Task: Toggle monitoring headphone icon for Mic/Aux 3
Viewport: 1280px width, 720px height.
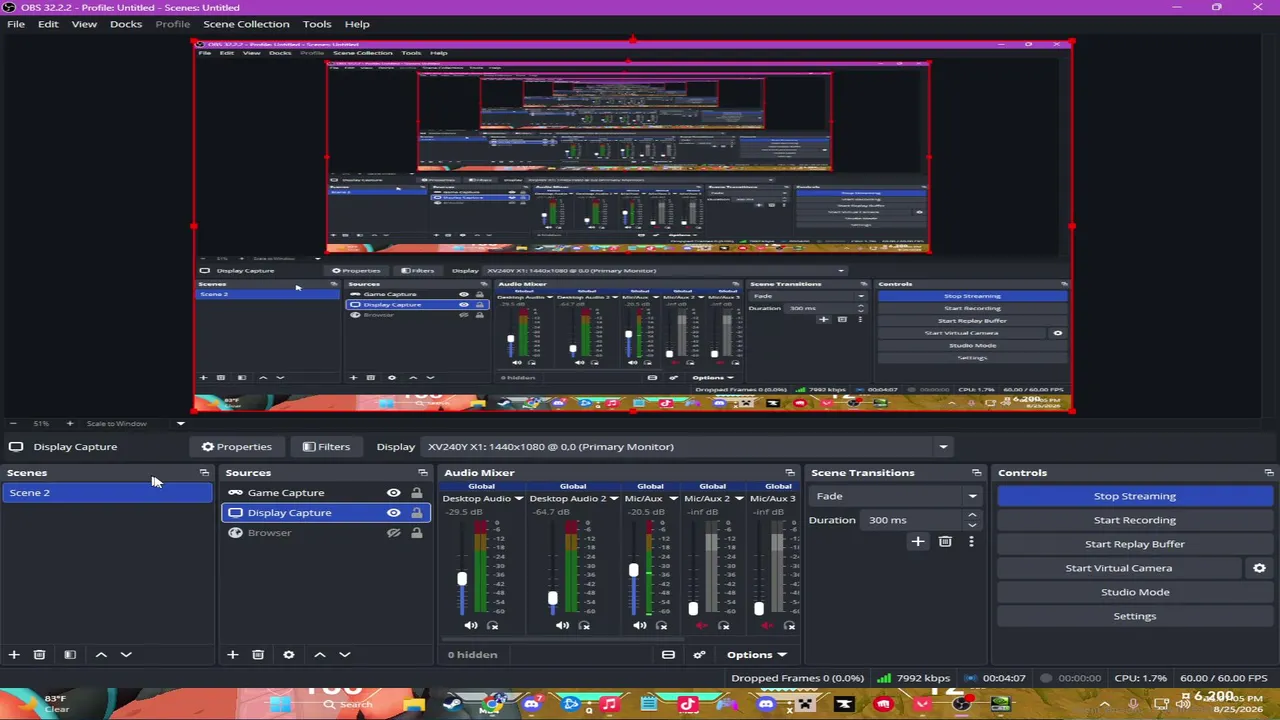Action: [790, 626]
